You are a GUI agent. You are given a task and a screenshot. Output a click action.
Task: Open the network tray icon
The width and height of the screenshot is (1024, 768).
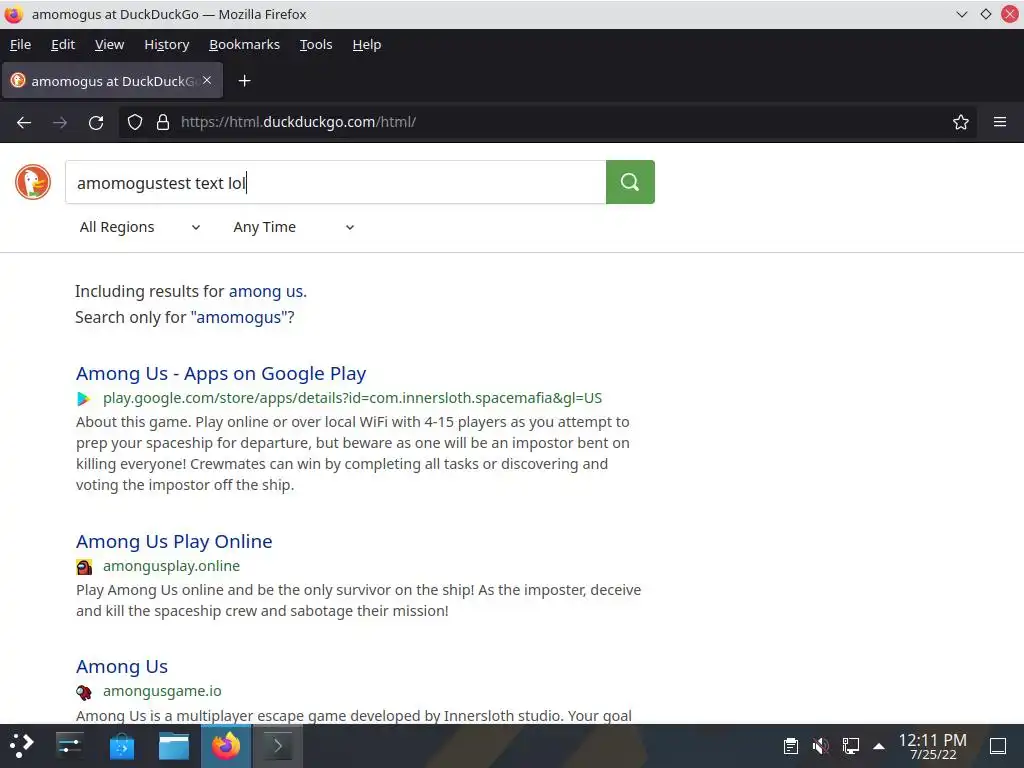point(850,746)
